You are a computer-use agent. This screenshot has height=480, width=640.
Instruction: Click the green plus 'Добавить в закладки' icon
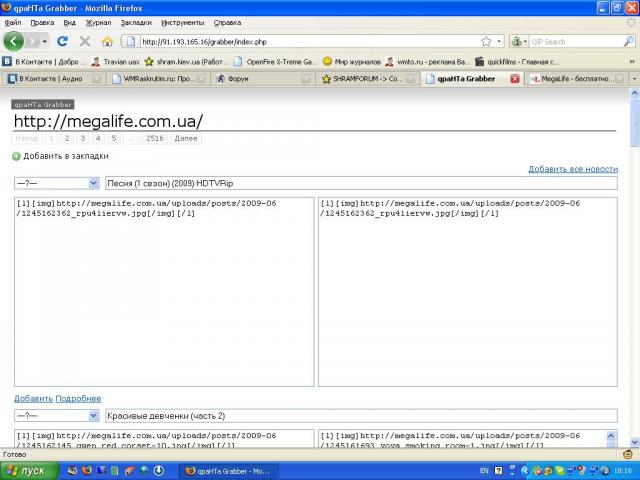16,156
